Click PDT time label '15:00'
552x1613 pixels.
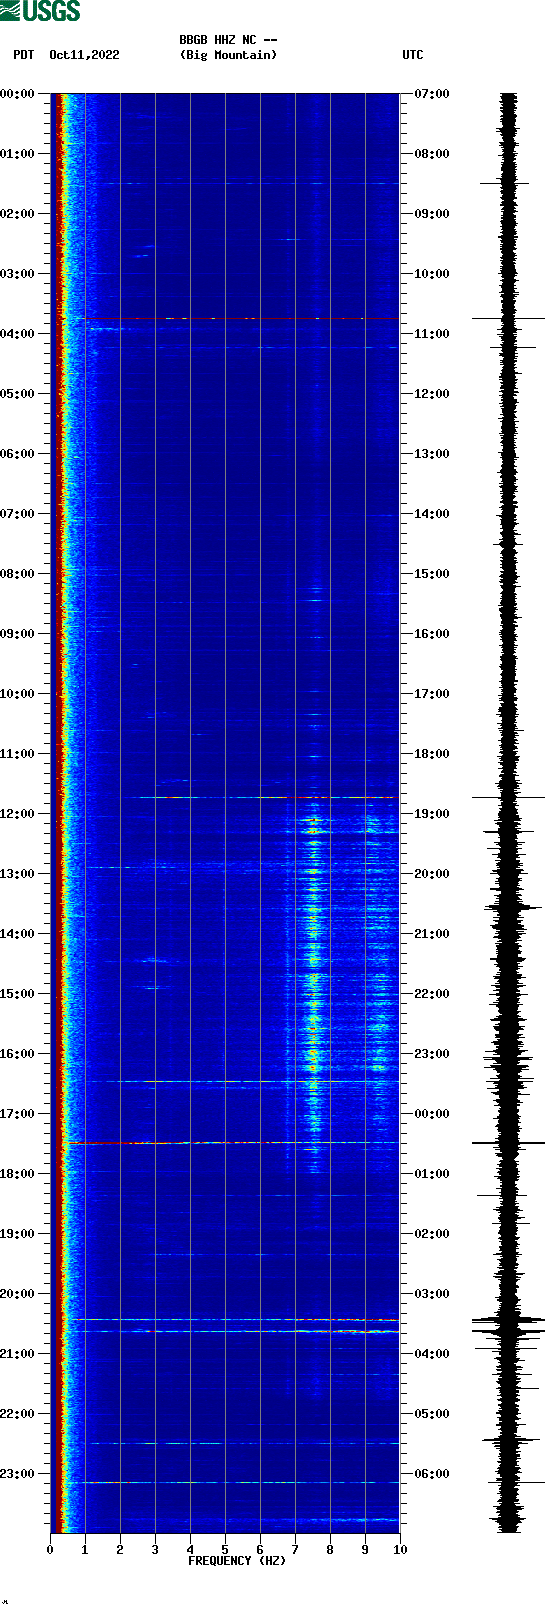(17, 994)
